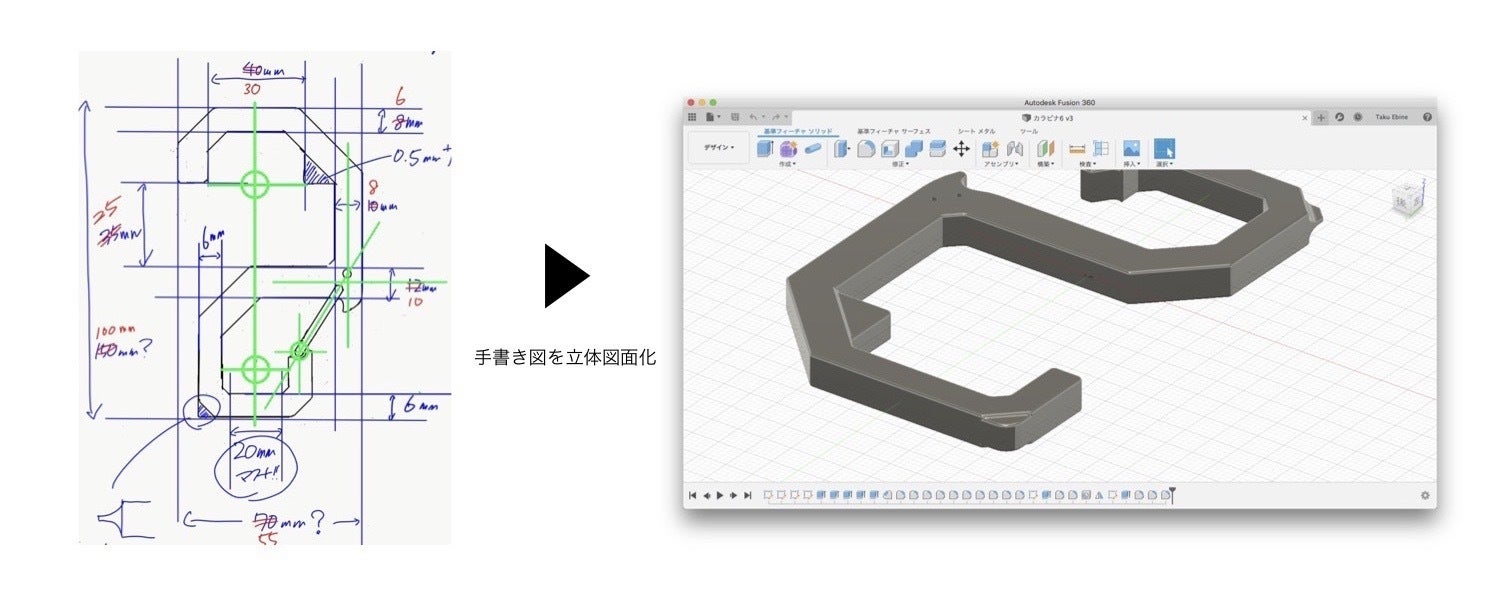Add a new design tab with plus button

pyautogui.click(x=1321, y=117)
